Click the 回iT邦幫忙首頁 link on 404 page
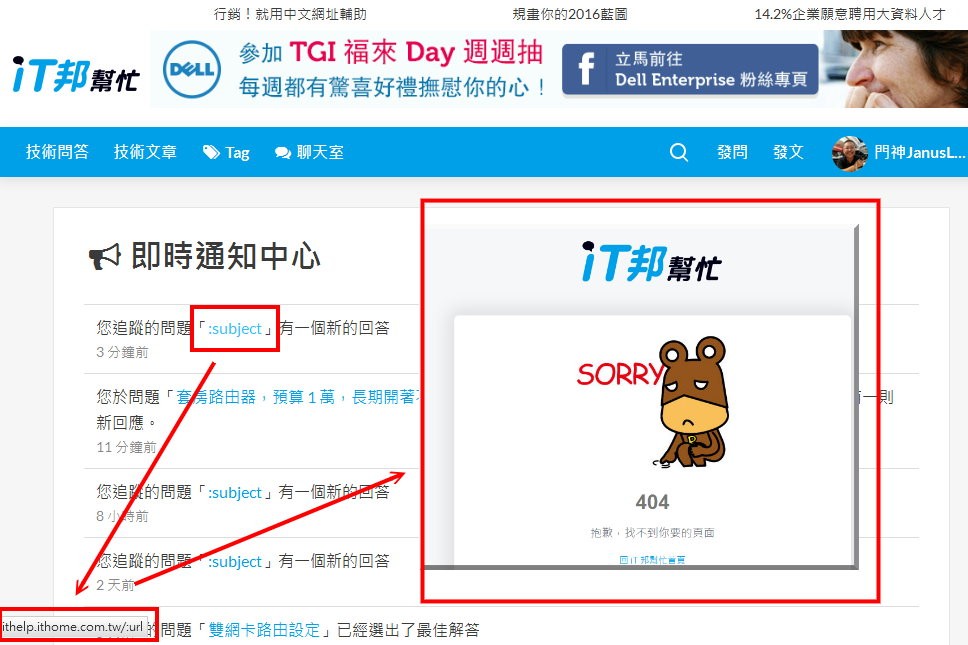 652,560
